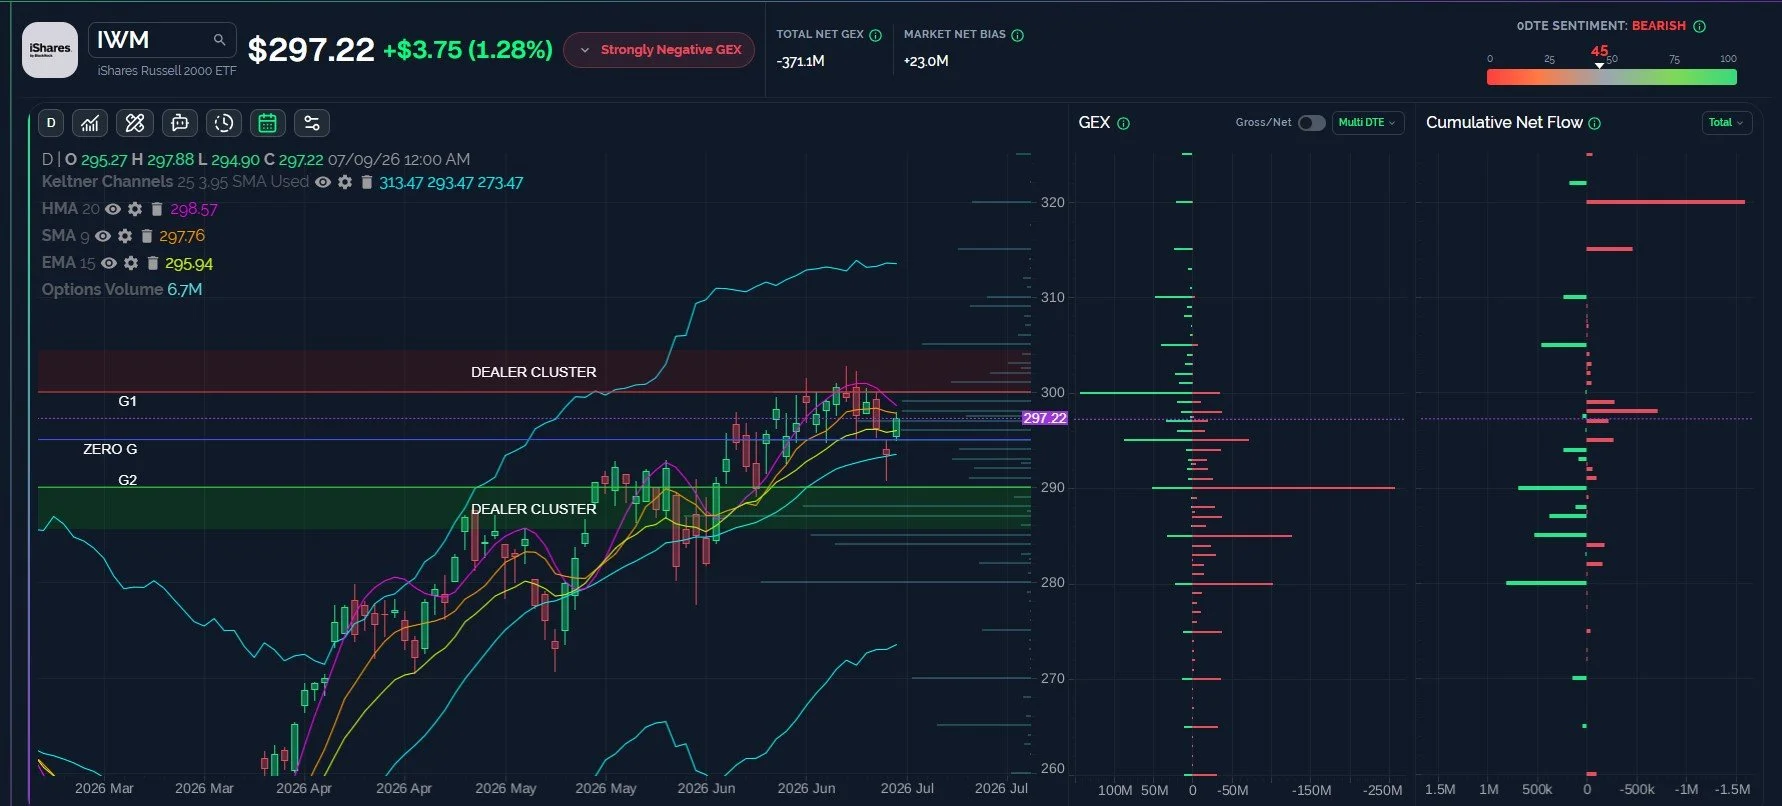Click the HMA value 298.57

click(x=193, y=209)
